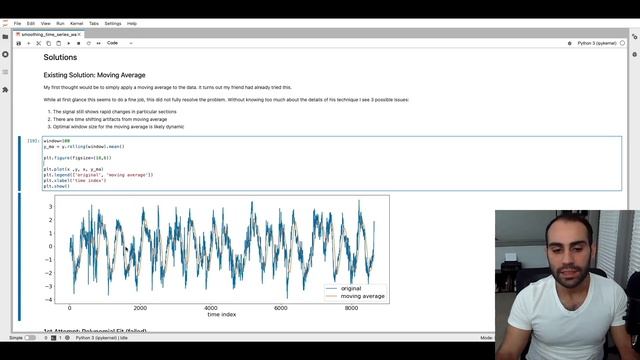Image resolution: width=640 pixels, height=360 pixels.
Task: Open the View menu
Action: click(x=45, y=24)
